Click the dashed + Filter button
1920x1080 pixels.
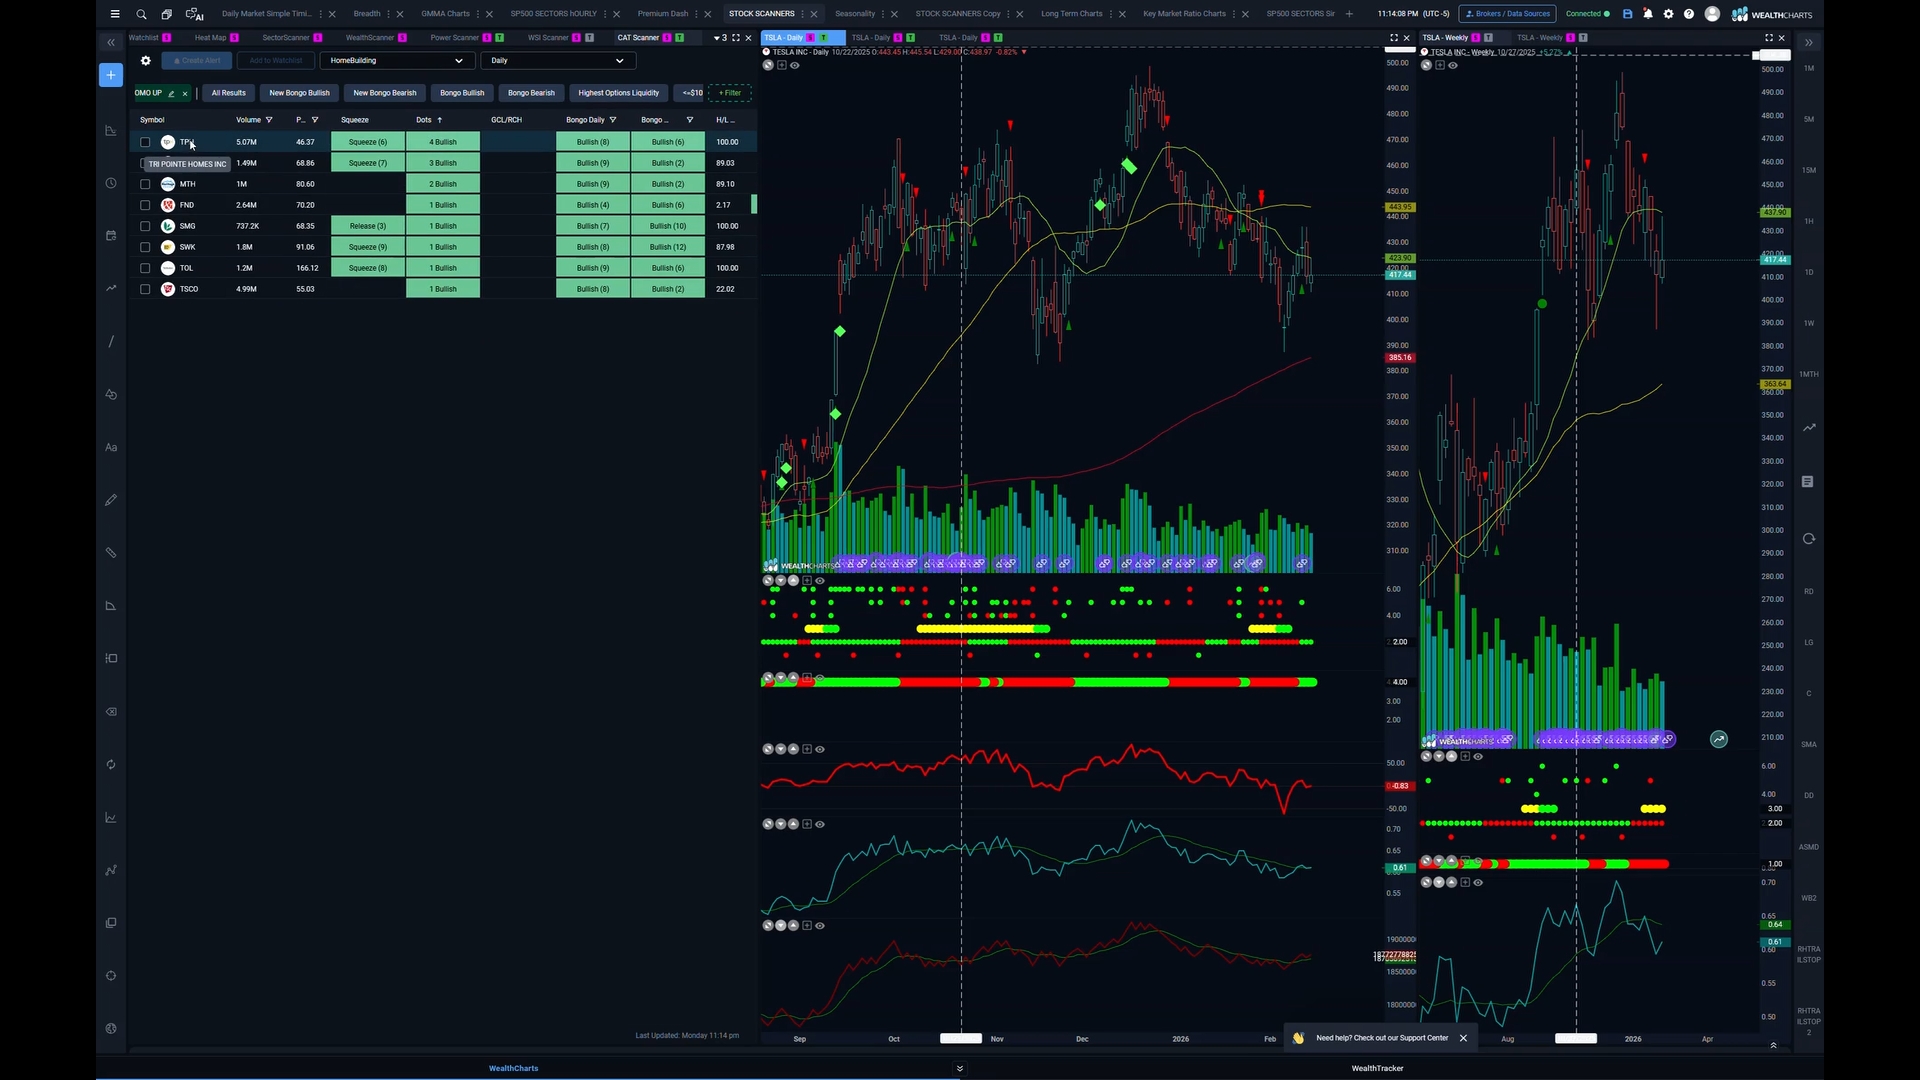730,93
